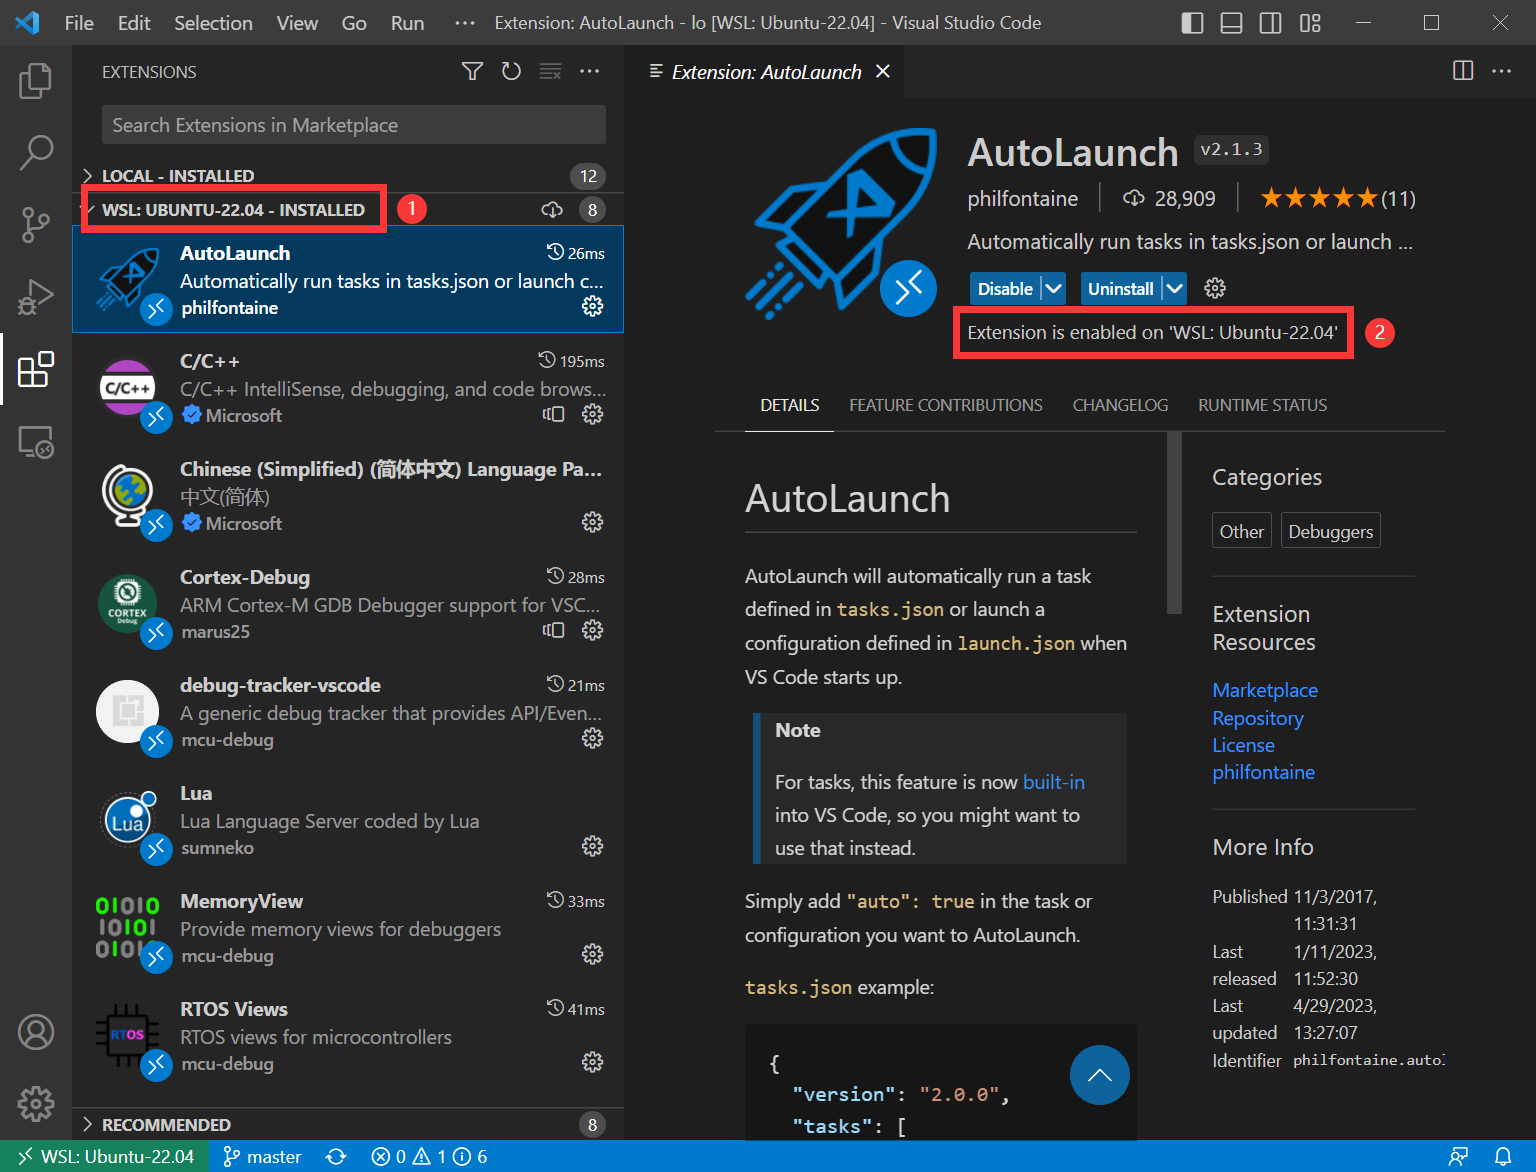Image resolution: width=1536 pixels, height=1172 pixels.
Task: Follow the built-in link in Note
Action: click(1053, 782)
